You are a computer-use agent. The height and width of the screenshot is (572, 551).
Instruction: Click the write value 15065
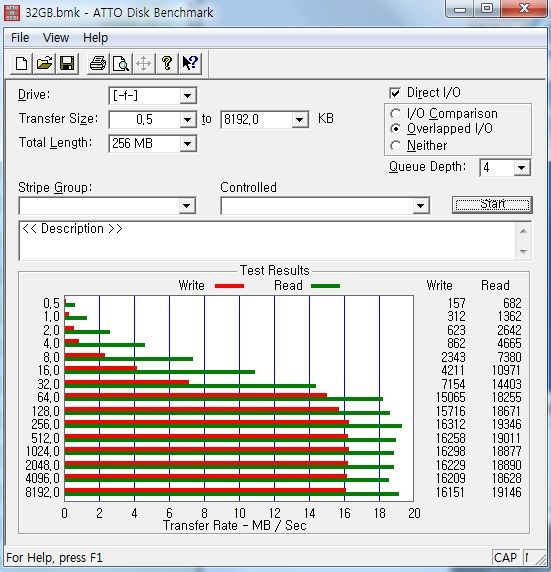tap(451, 397)
